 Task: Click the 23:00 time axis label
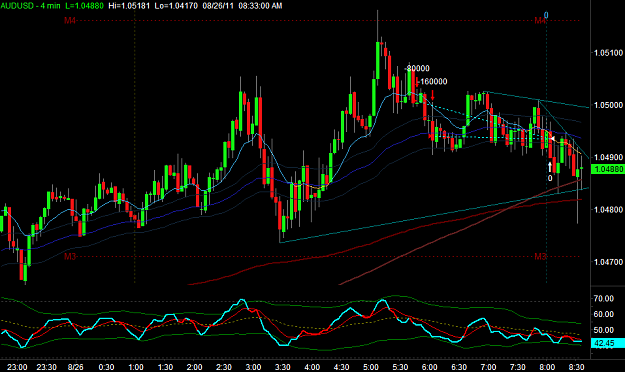click(18, 367)
